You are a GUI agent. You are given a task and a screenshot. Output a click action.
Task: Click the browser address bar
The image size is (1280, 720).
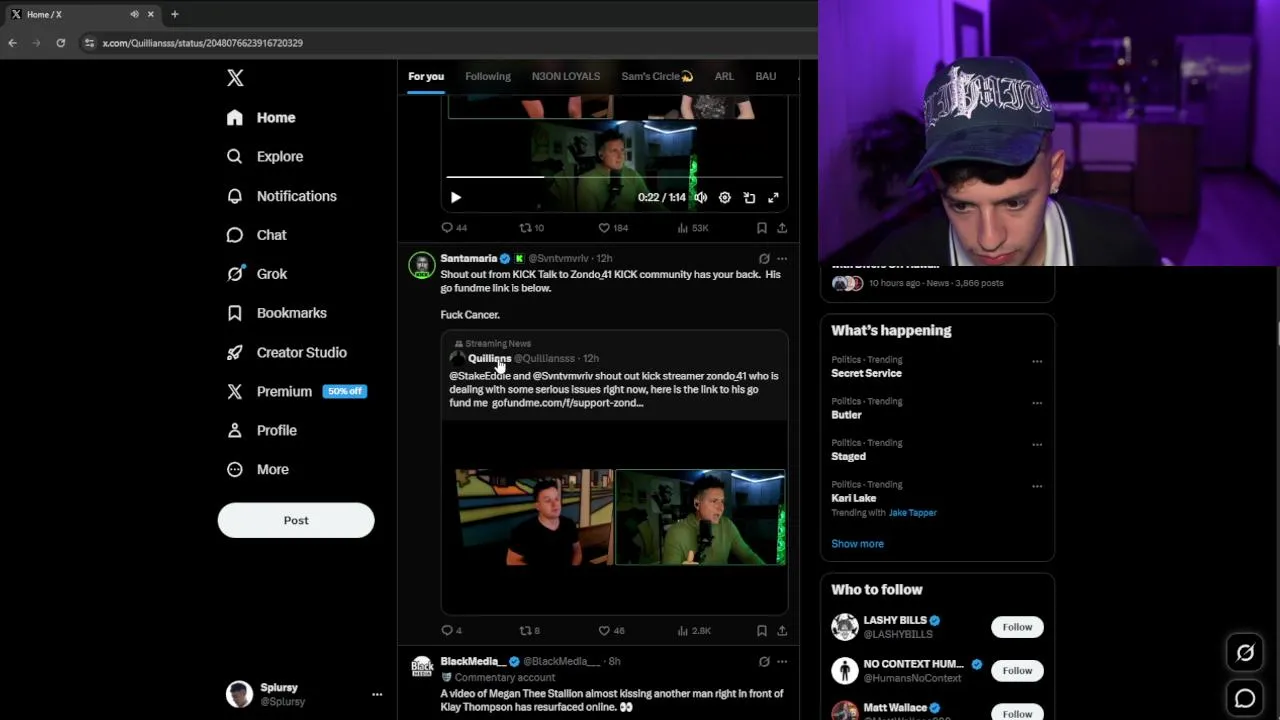(450, 43)
